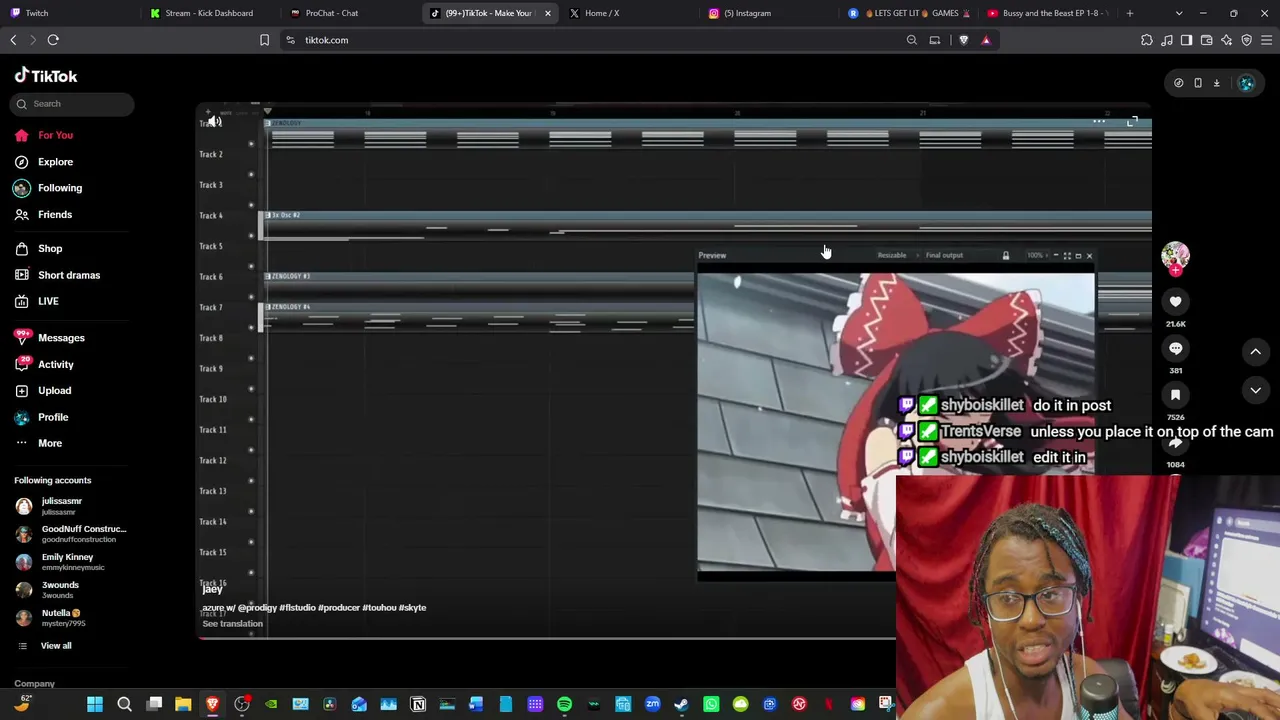This screenshot has width=1280, height=720.
Task: Open Brave Rewards triangle icon
Action: (x=986, y=40)
